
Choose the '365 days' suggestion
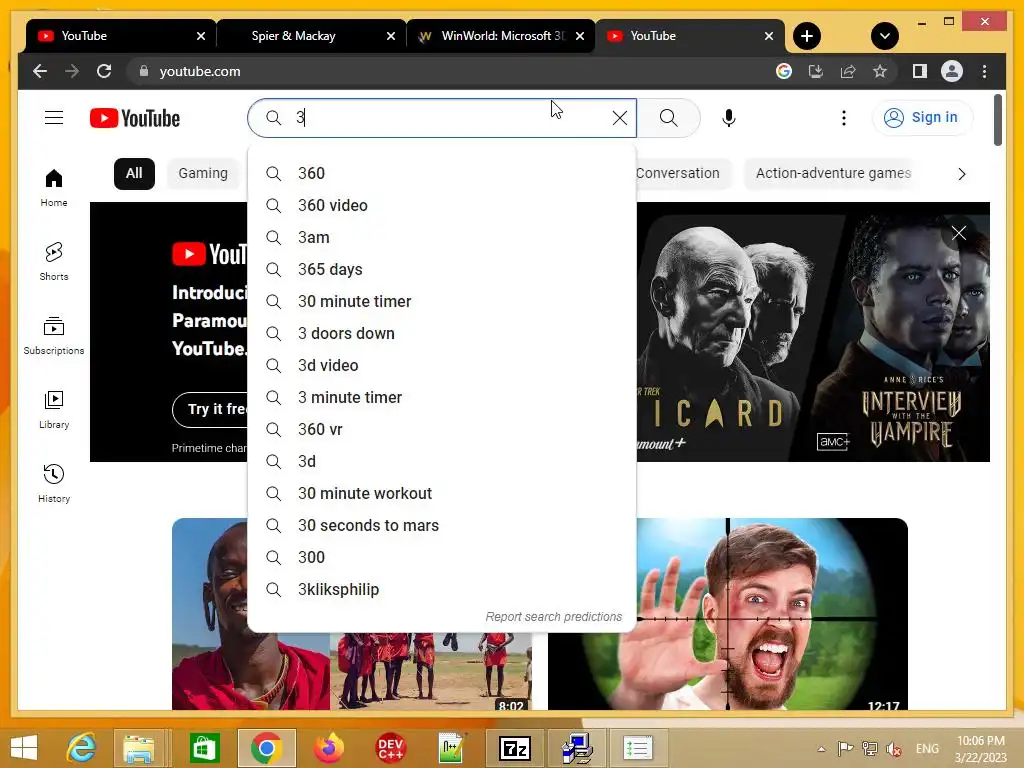[x=442, y=269]
